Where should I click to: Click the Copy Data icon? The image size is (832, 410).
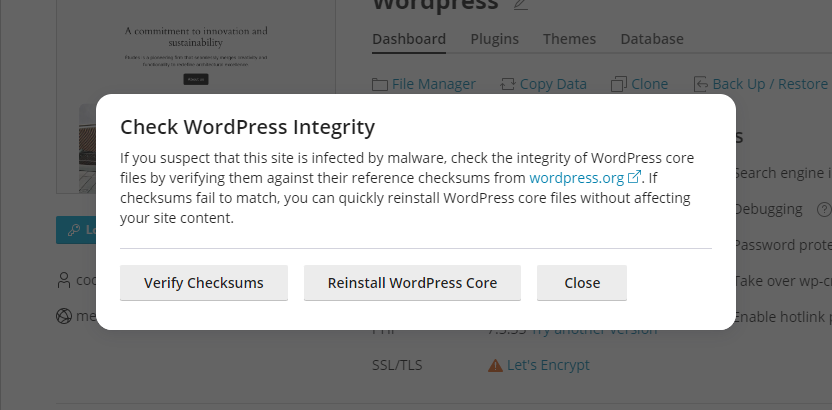[508, 84]
